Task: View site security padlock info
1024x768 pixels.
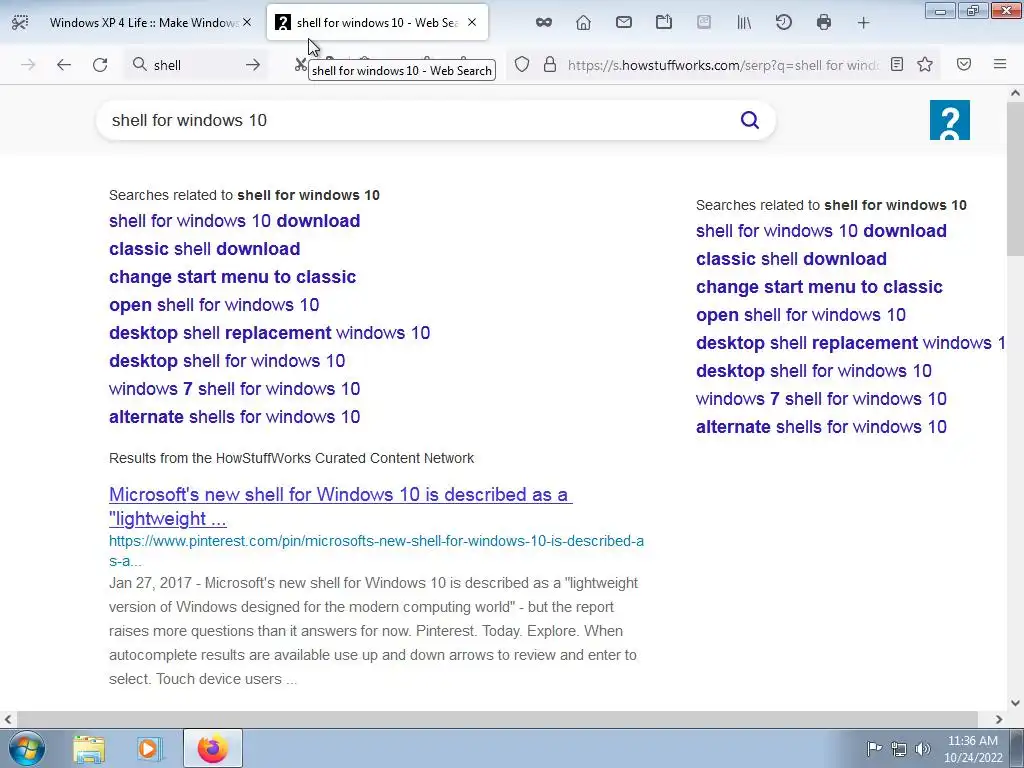Action: (550, 65)
